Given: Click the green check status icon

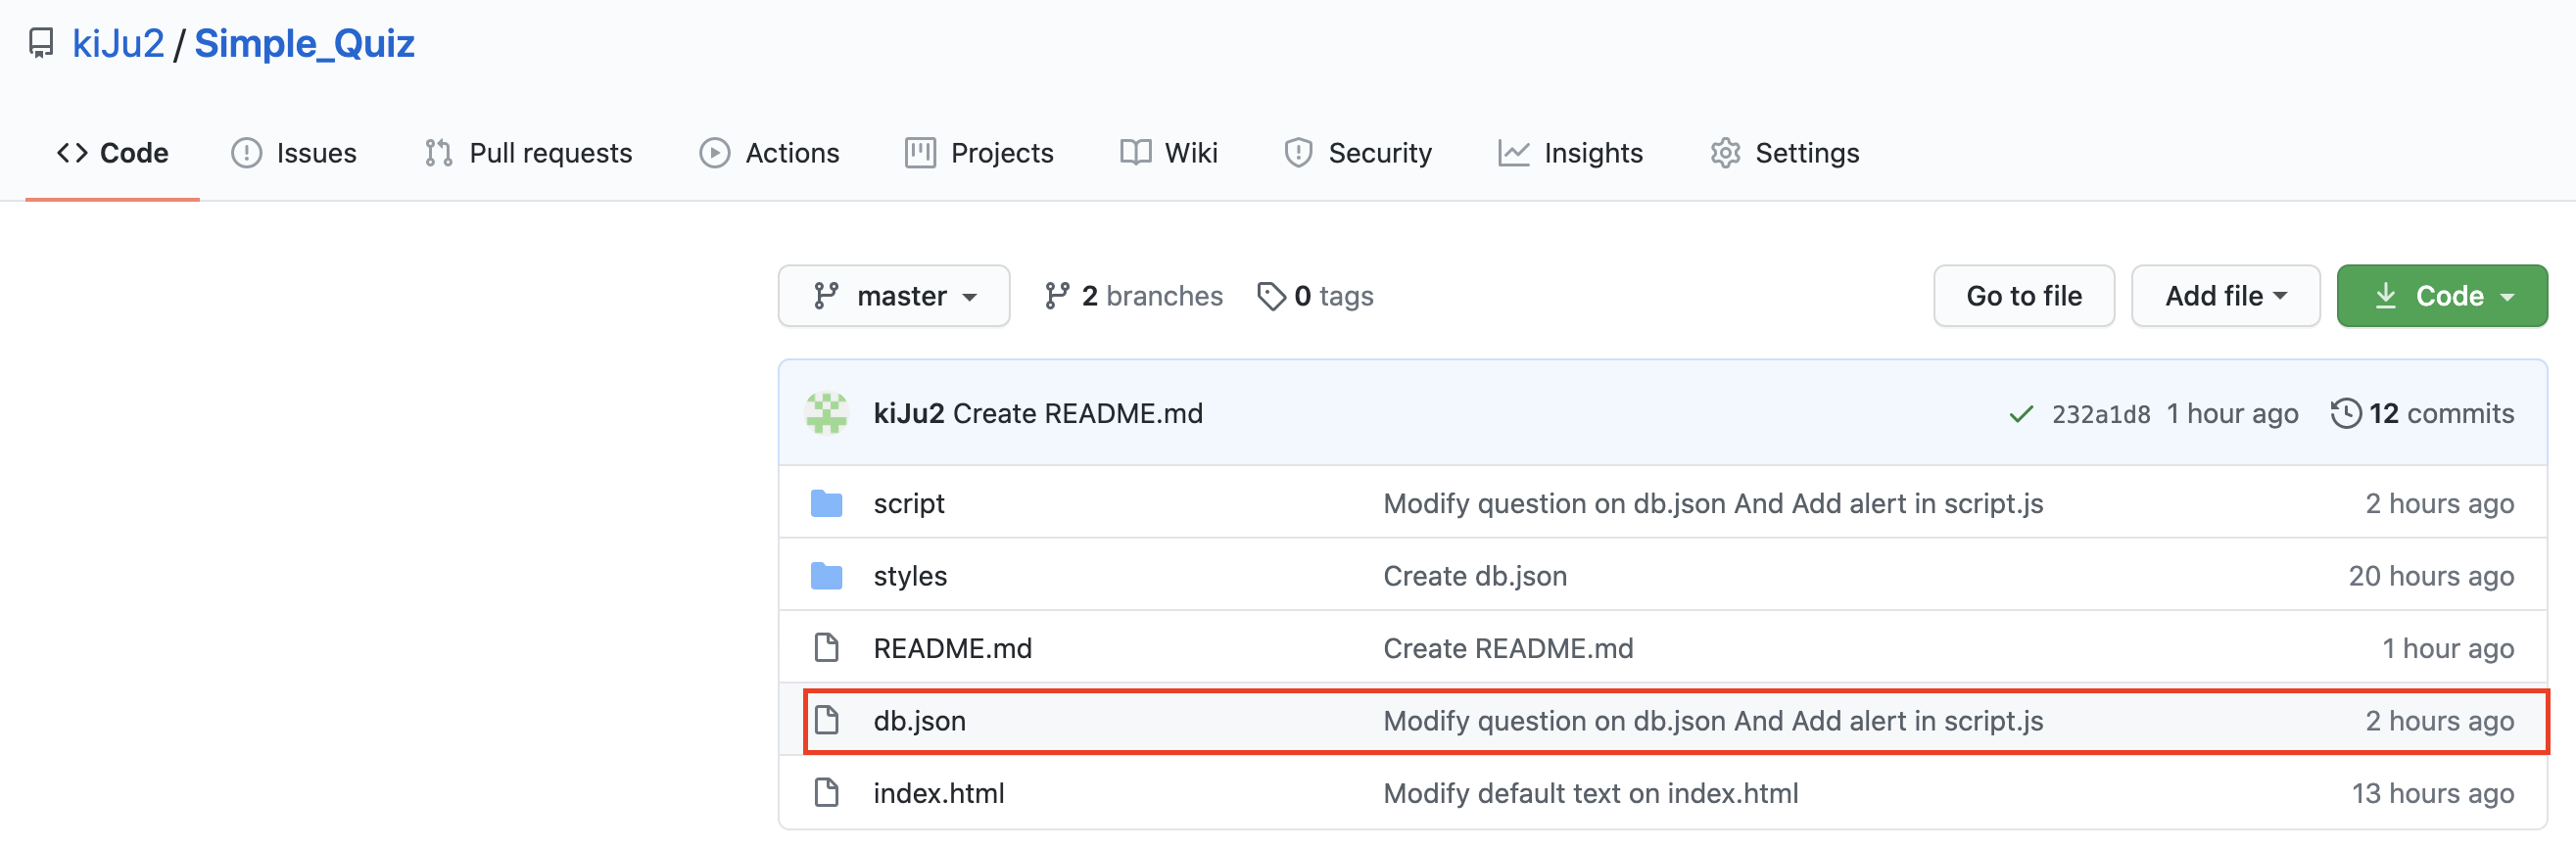Looking at the screenshot, I should coord(2021,414).
